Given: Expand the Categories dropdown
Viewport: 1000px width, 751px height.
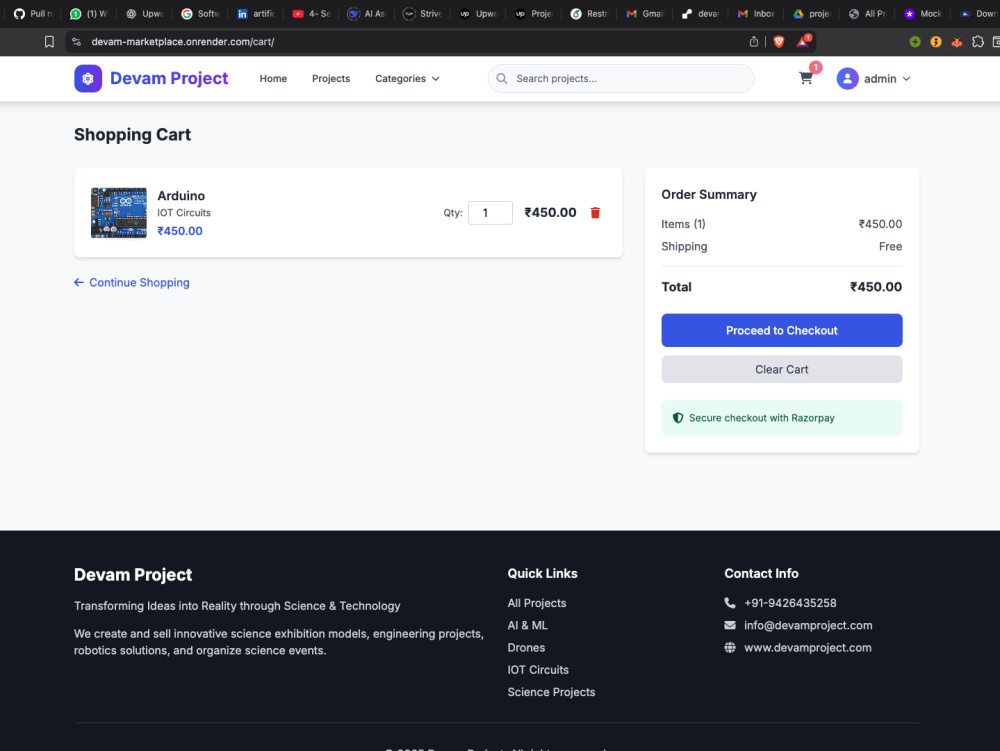Looking at the screenshot, I should coord(407,78).
